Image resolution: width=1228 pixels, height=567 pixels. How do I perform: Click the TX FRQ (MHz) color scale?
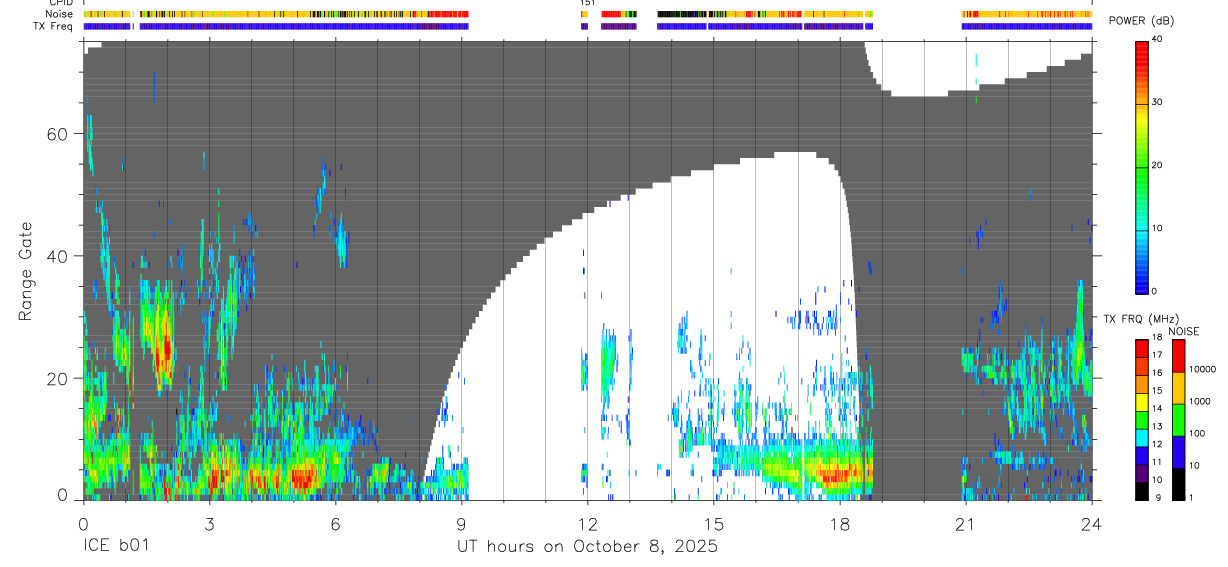(1142, 419)
